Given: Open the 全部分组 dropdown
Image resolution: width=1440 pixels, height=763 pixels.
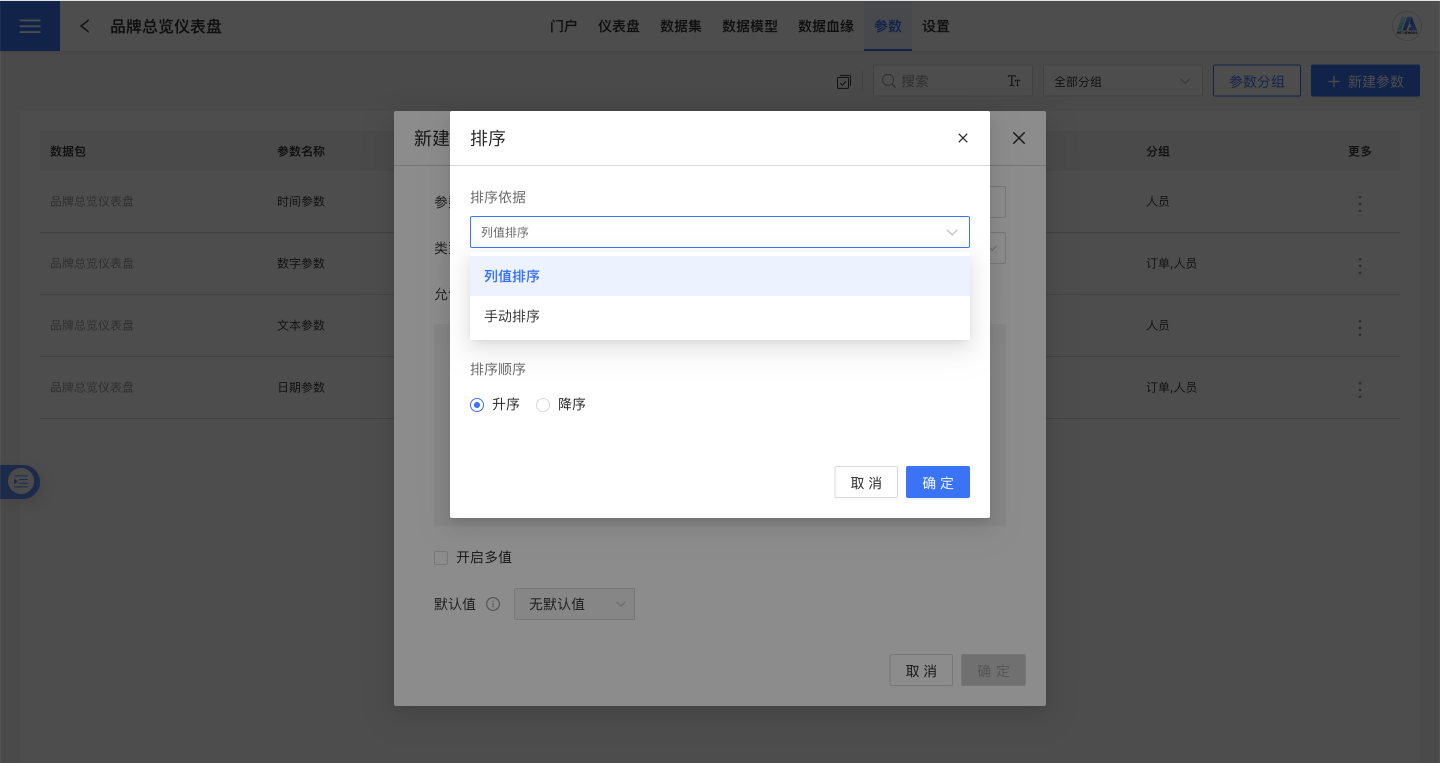Looking at the screenshot, I should click(x=1122, y=82).
